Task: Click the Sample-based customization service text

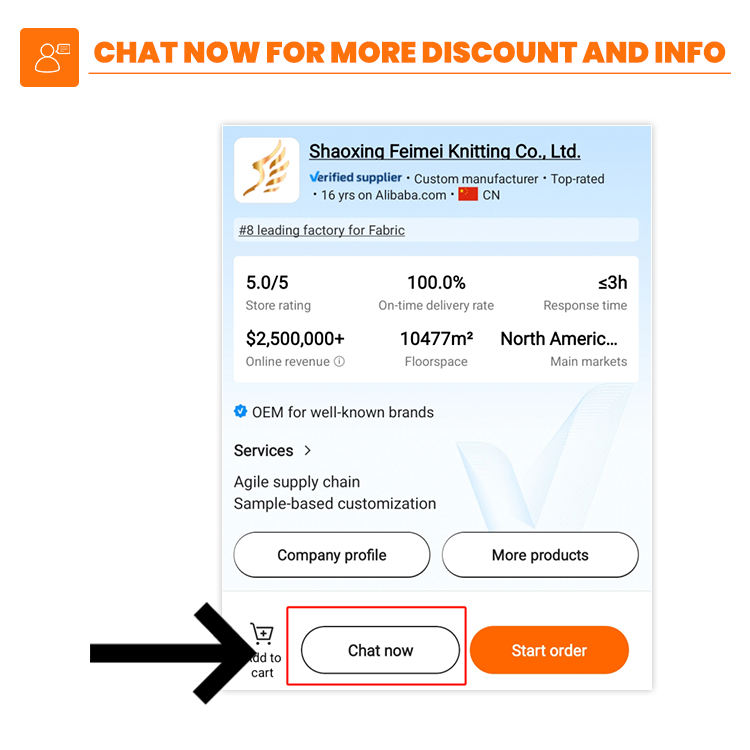Action: tap(335, 503)
